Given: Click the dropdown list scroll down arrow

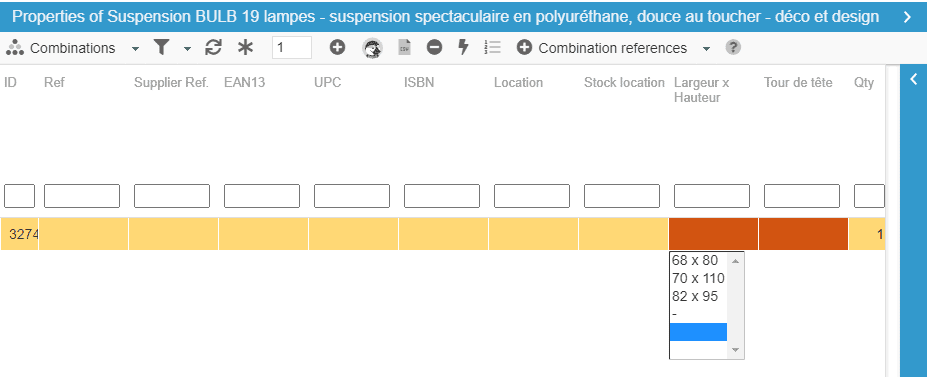Looking at the screenshot, I should tap(735, 350).
